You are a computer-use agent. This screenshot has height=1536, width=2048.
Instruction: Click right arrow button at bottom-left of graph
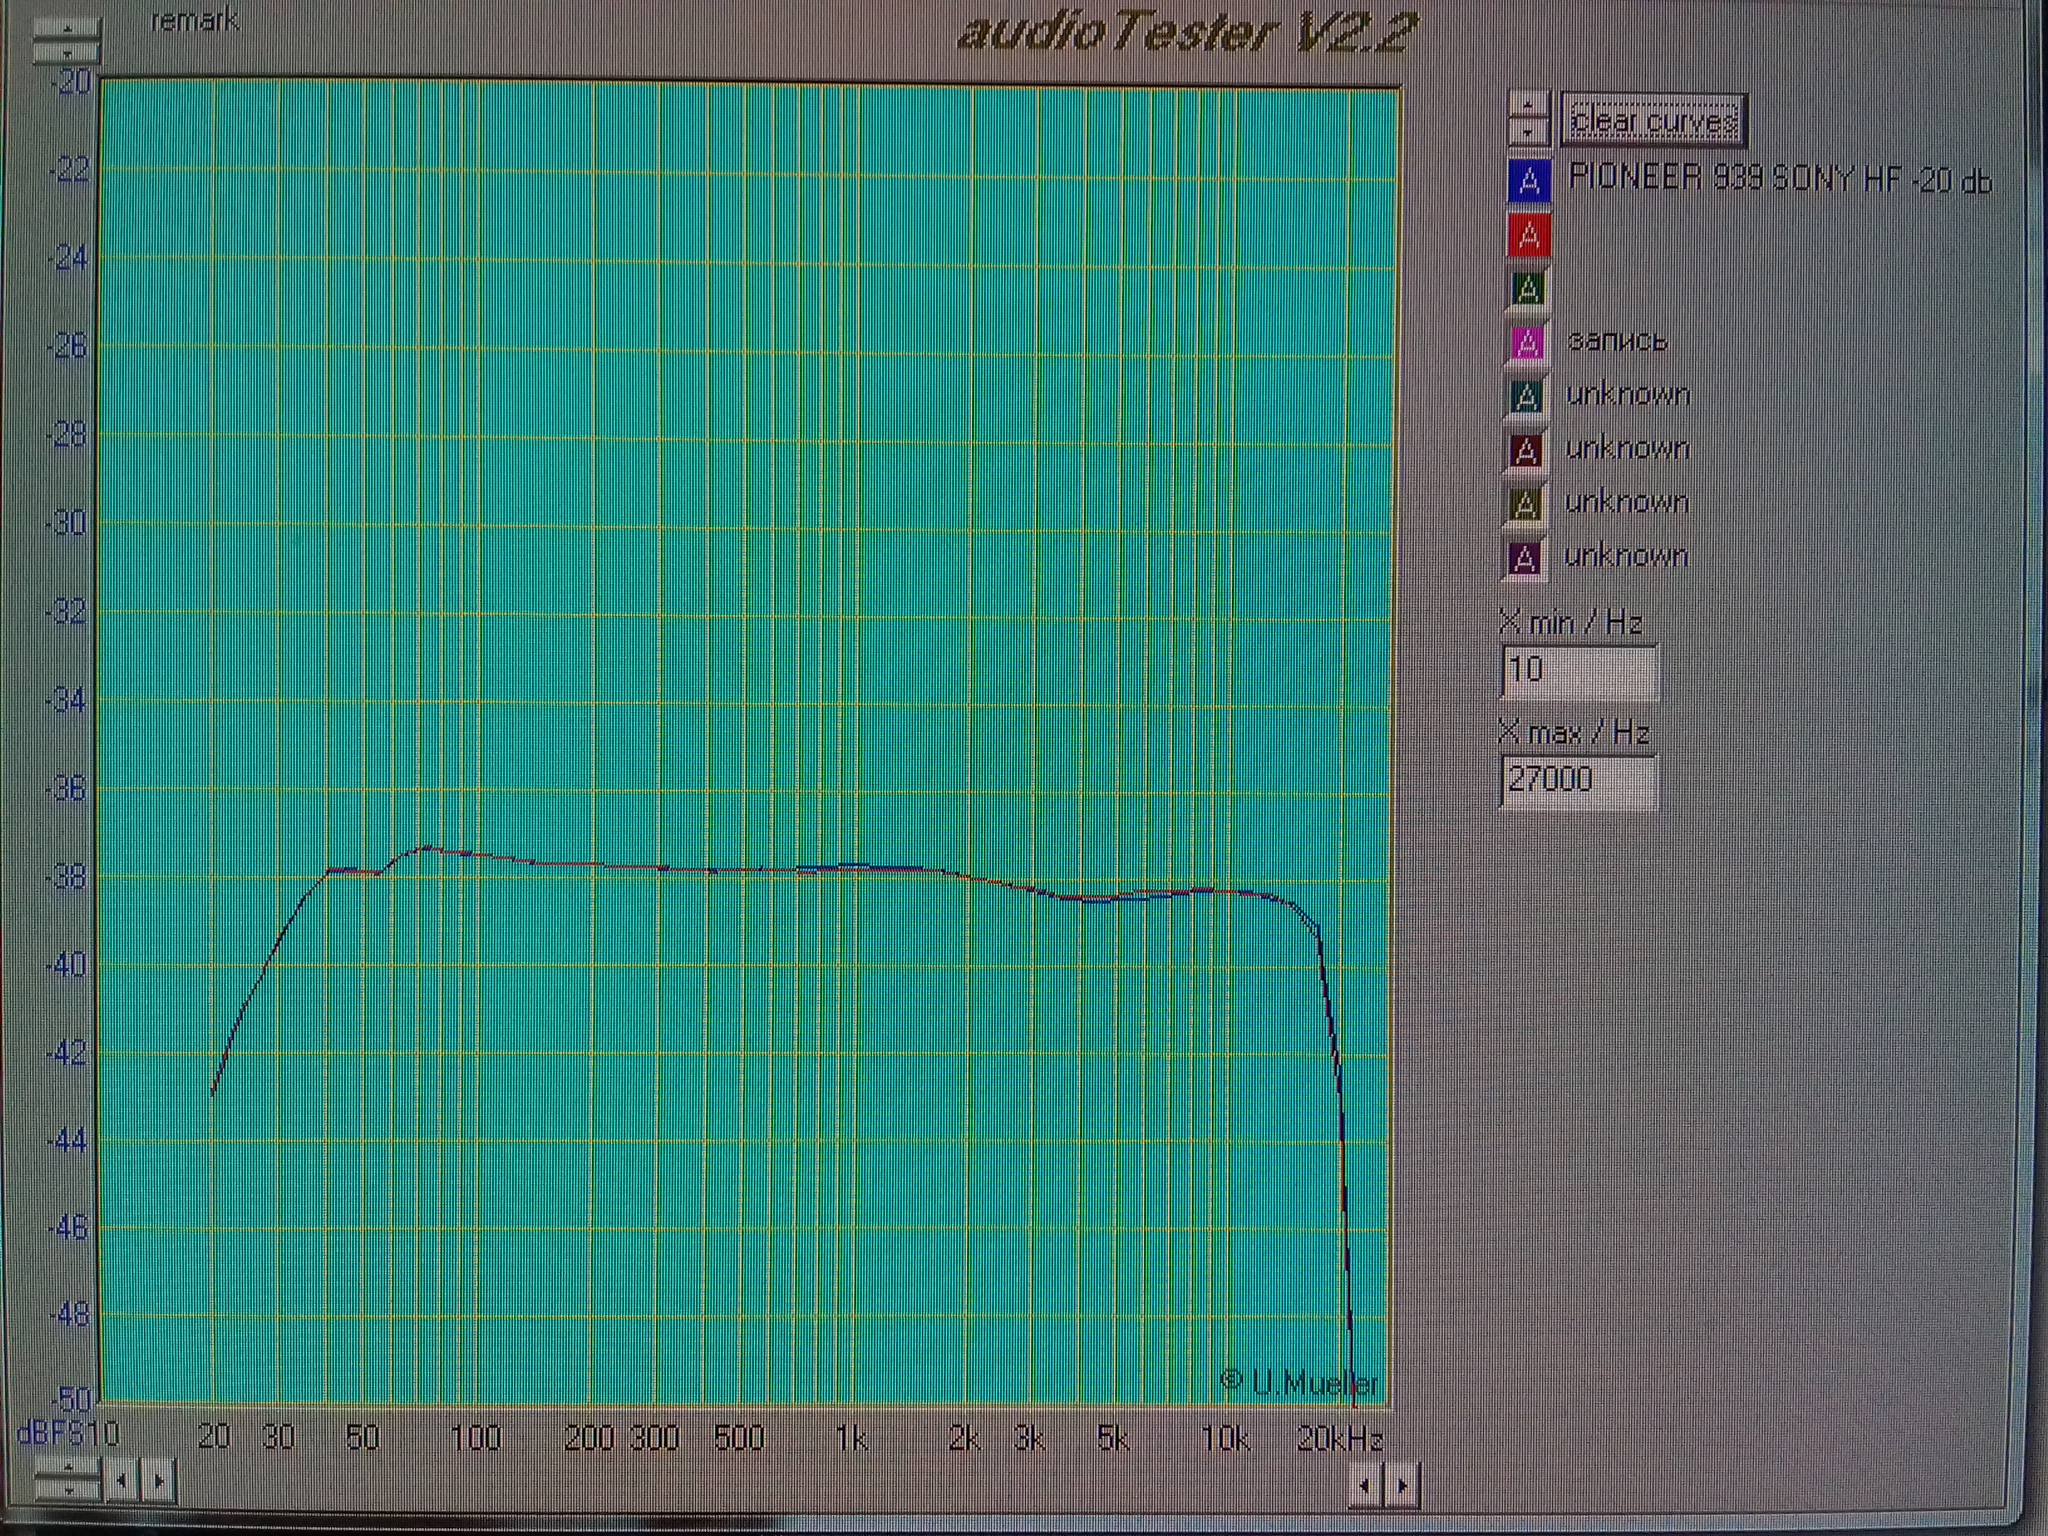tap(158, 1480)
